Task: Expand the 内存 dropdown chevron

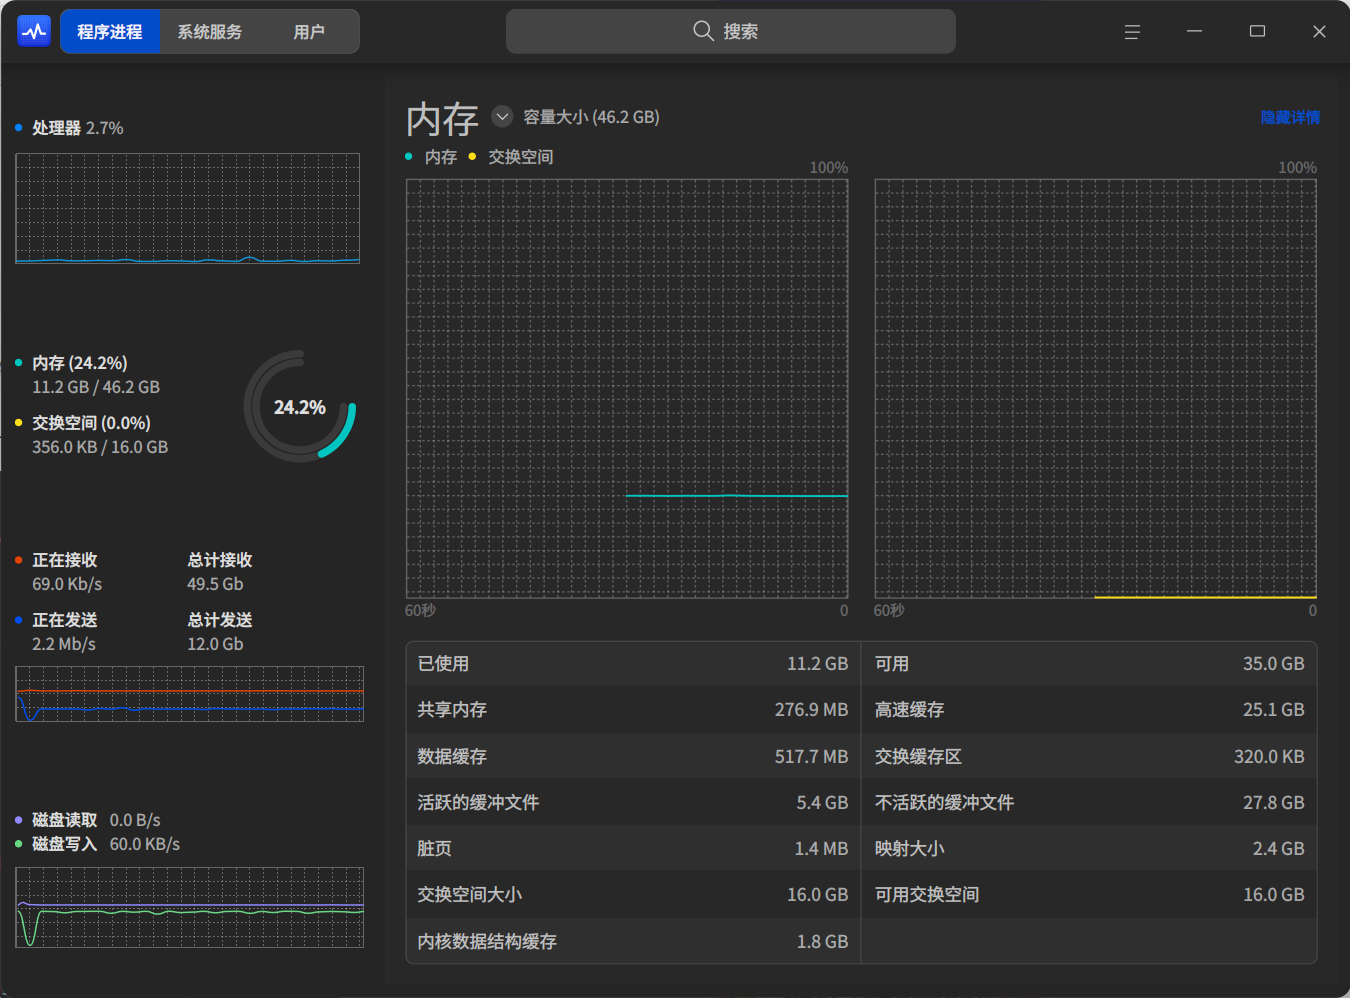Action: point(502,117)
